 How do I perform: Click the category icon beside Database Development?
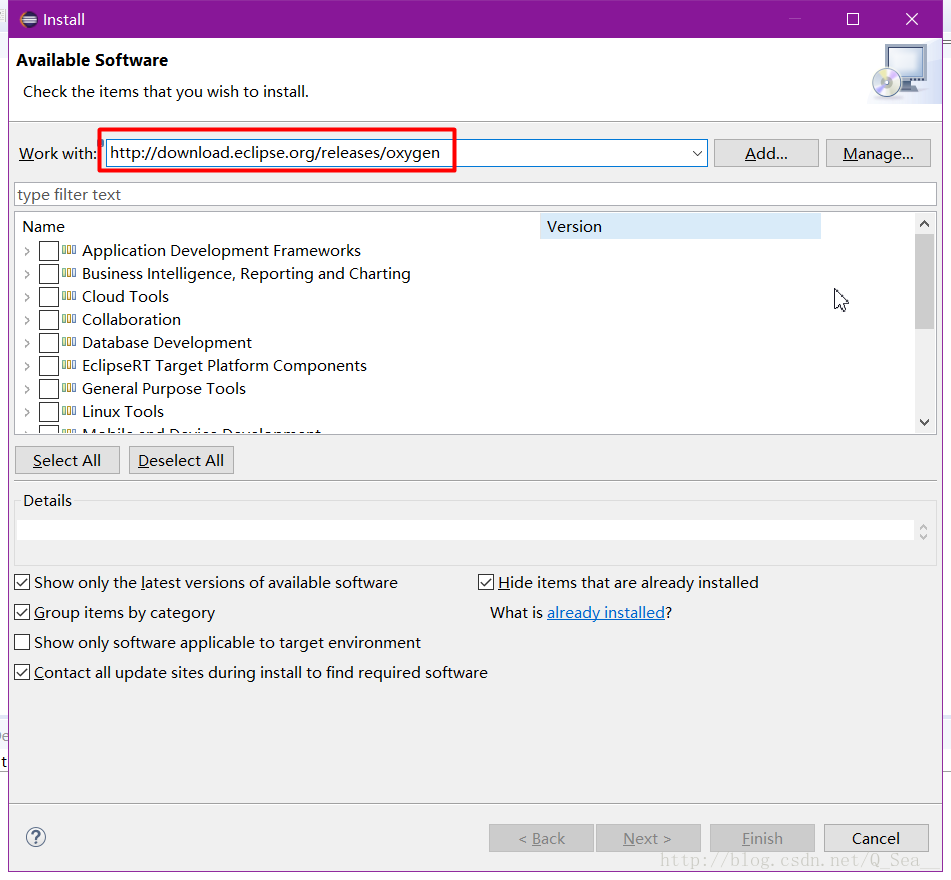click(x=69, y=342)
